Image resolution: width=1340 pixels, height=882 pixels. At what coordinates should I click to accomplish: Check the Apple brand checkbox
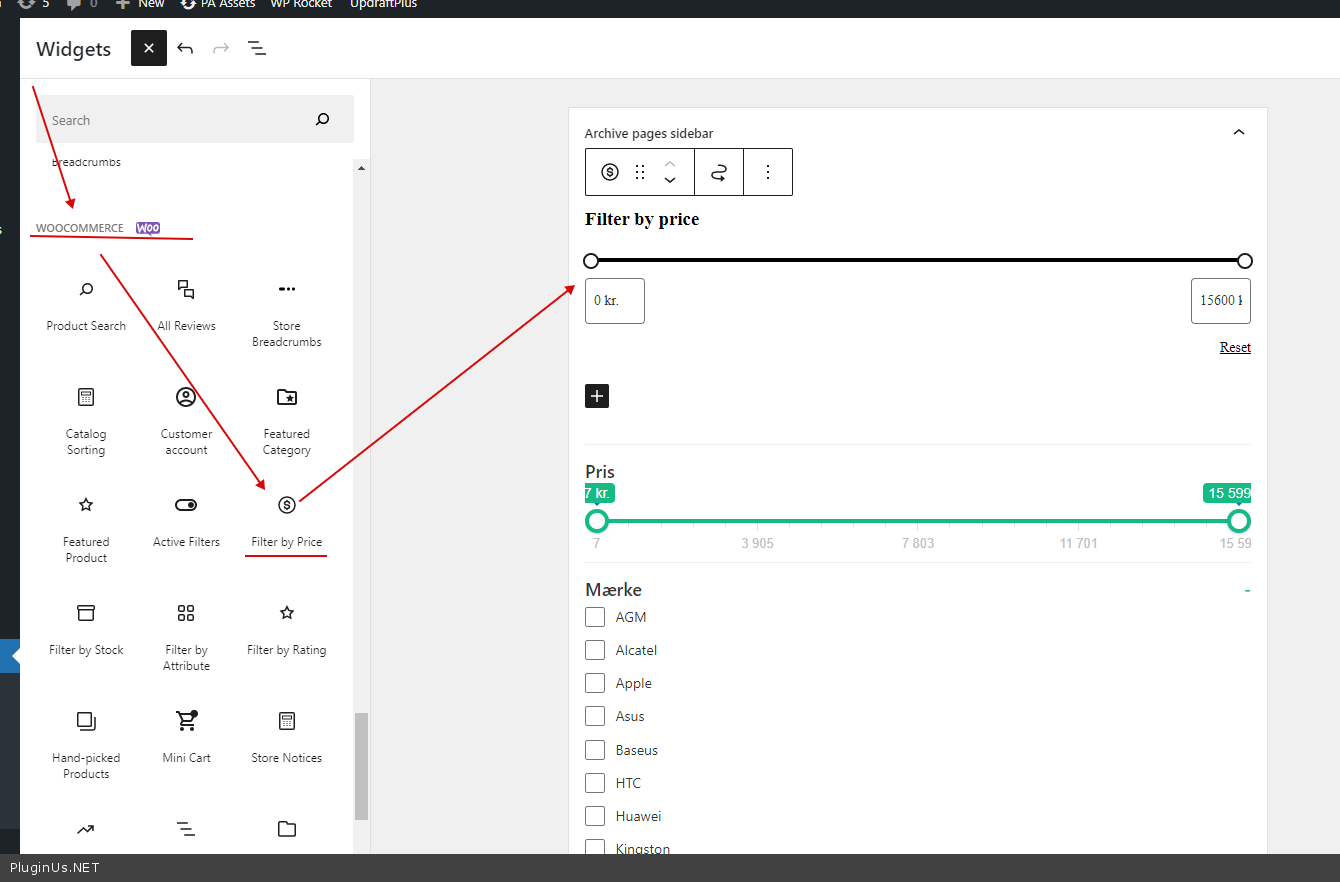595,683
